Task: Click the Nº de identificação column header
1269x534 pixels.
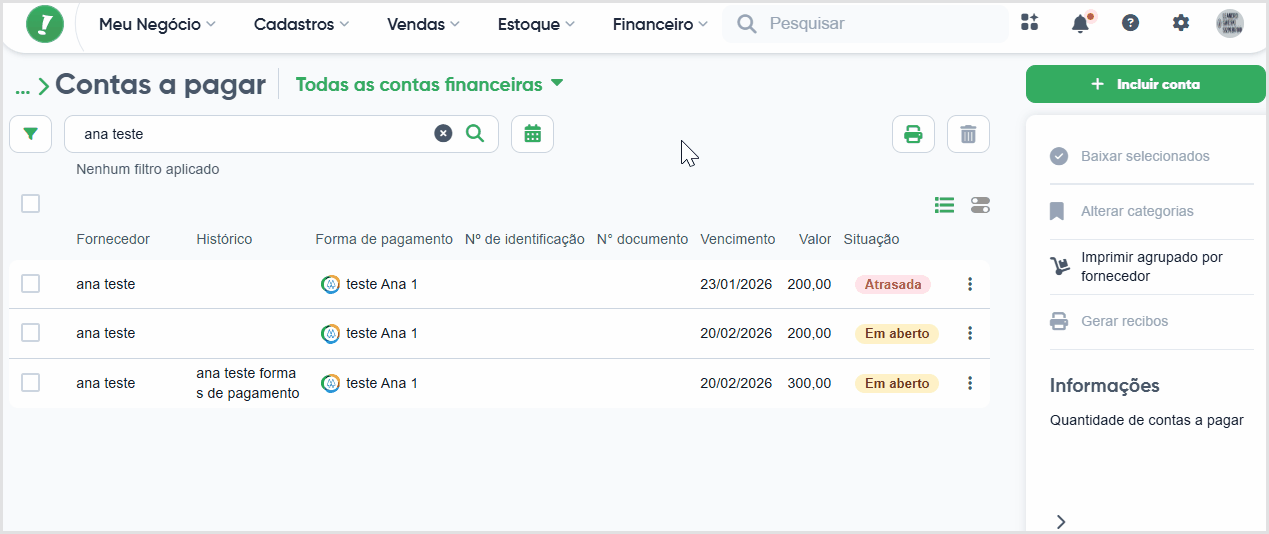Action: [x=525, y=240]
